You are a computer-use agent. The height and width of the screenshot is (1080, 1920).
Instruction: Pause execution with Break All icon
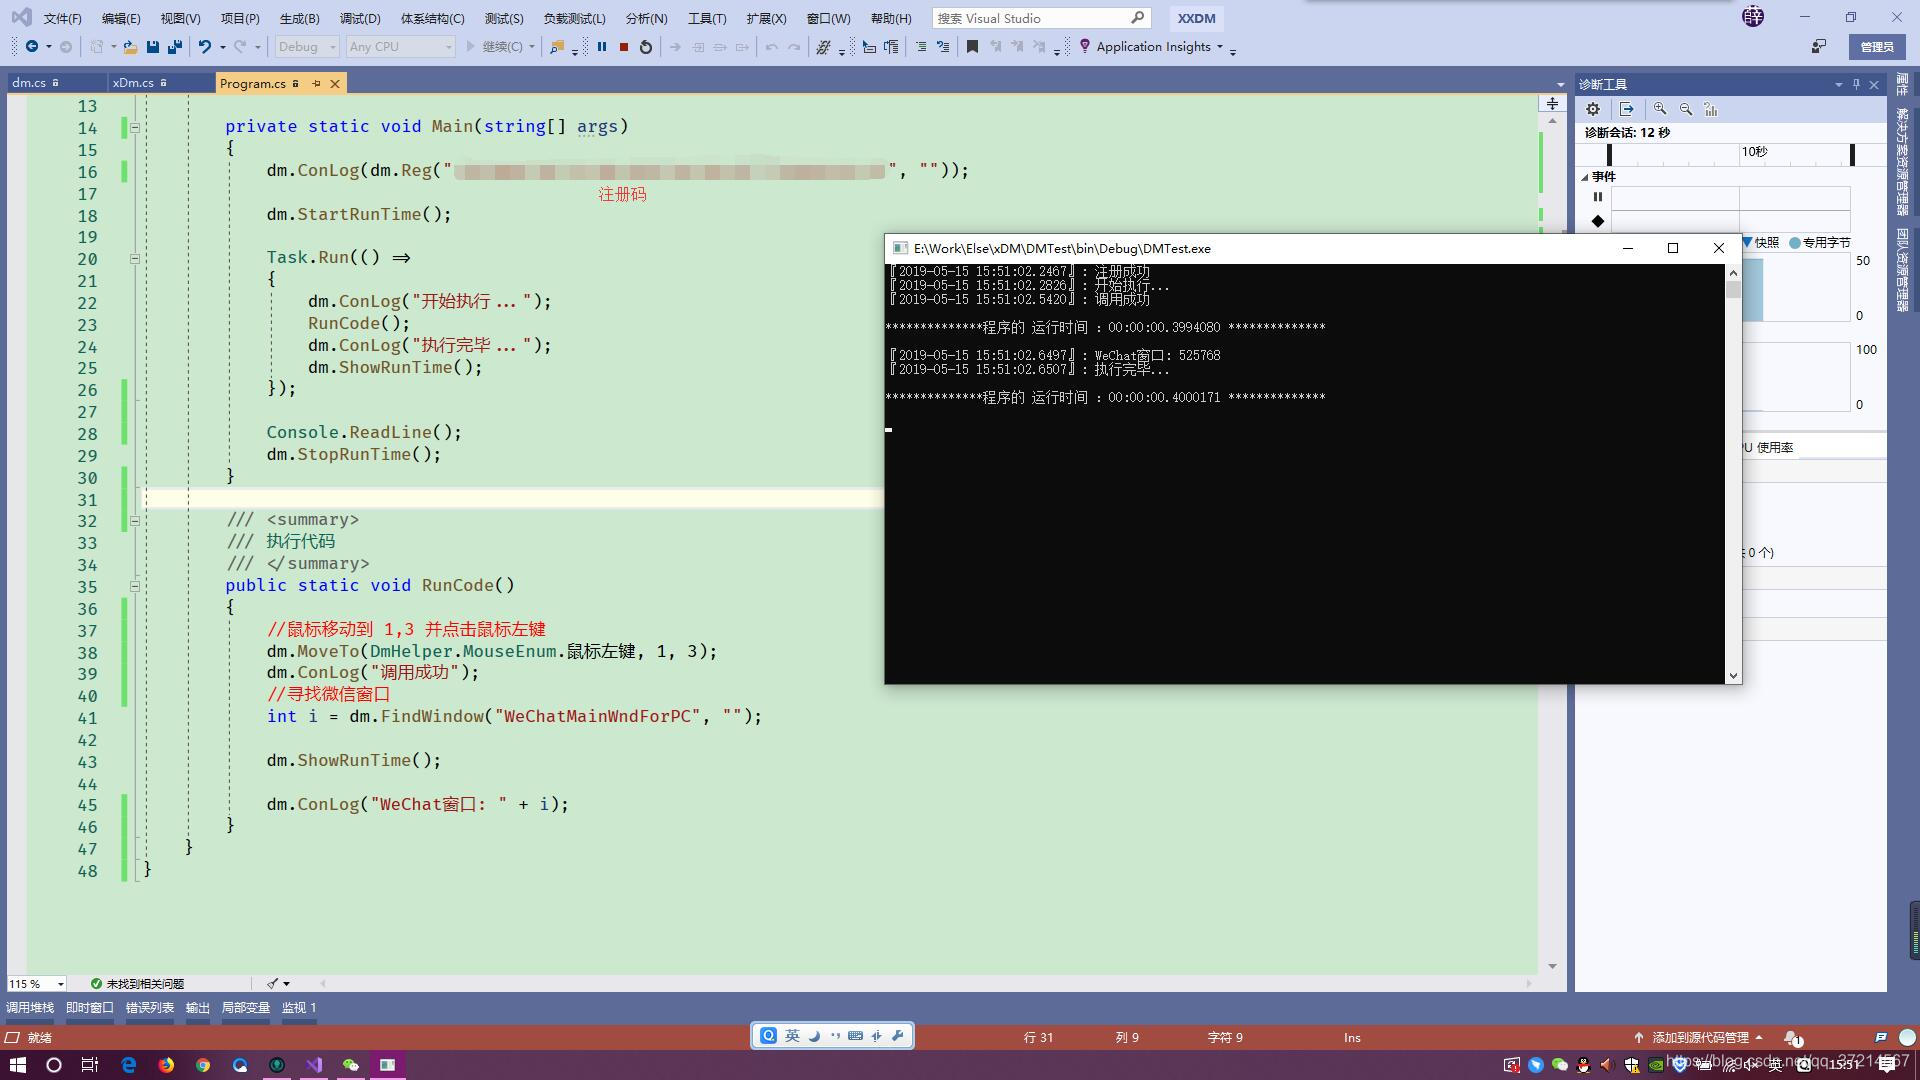(602, 47)
